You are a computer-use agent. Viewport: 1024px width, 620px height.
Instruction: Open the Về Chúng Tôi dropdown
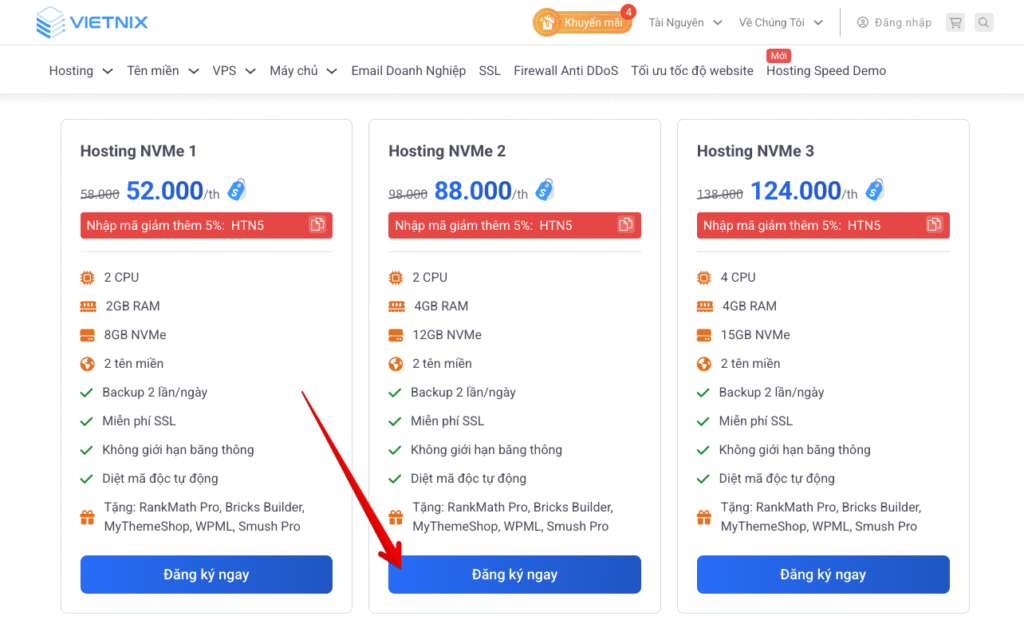781,22
